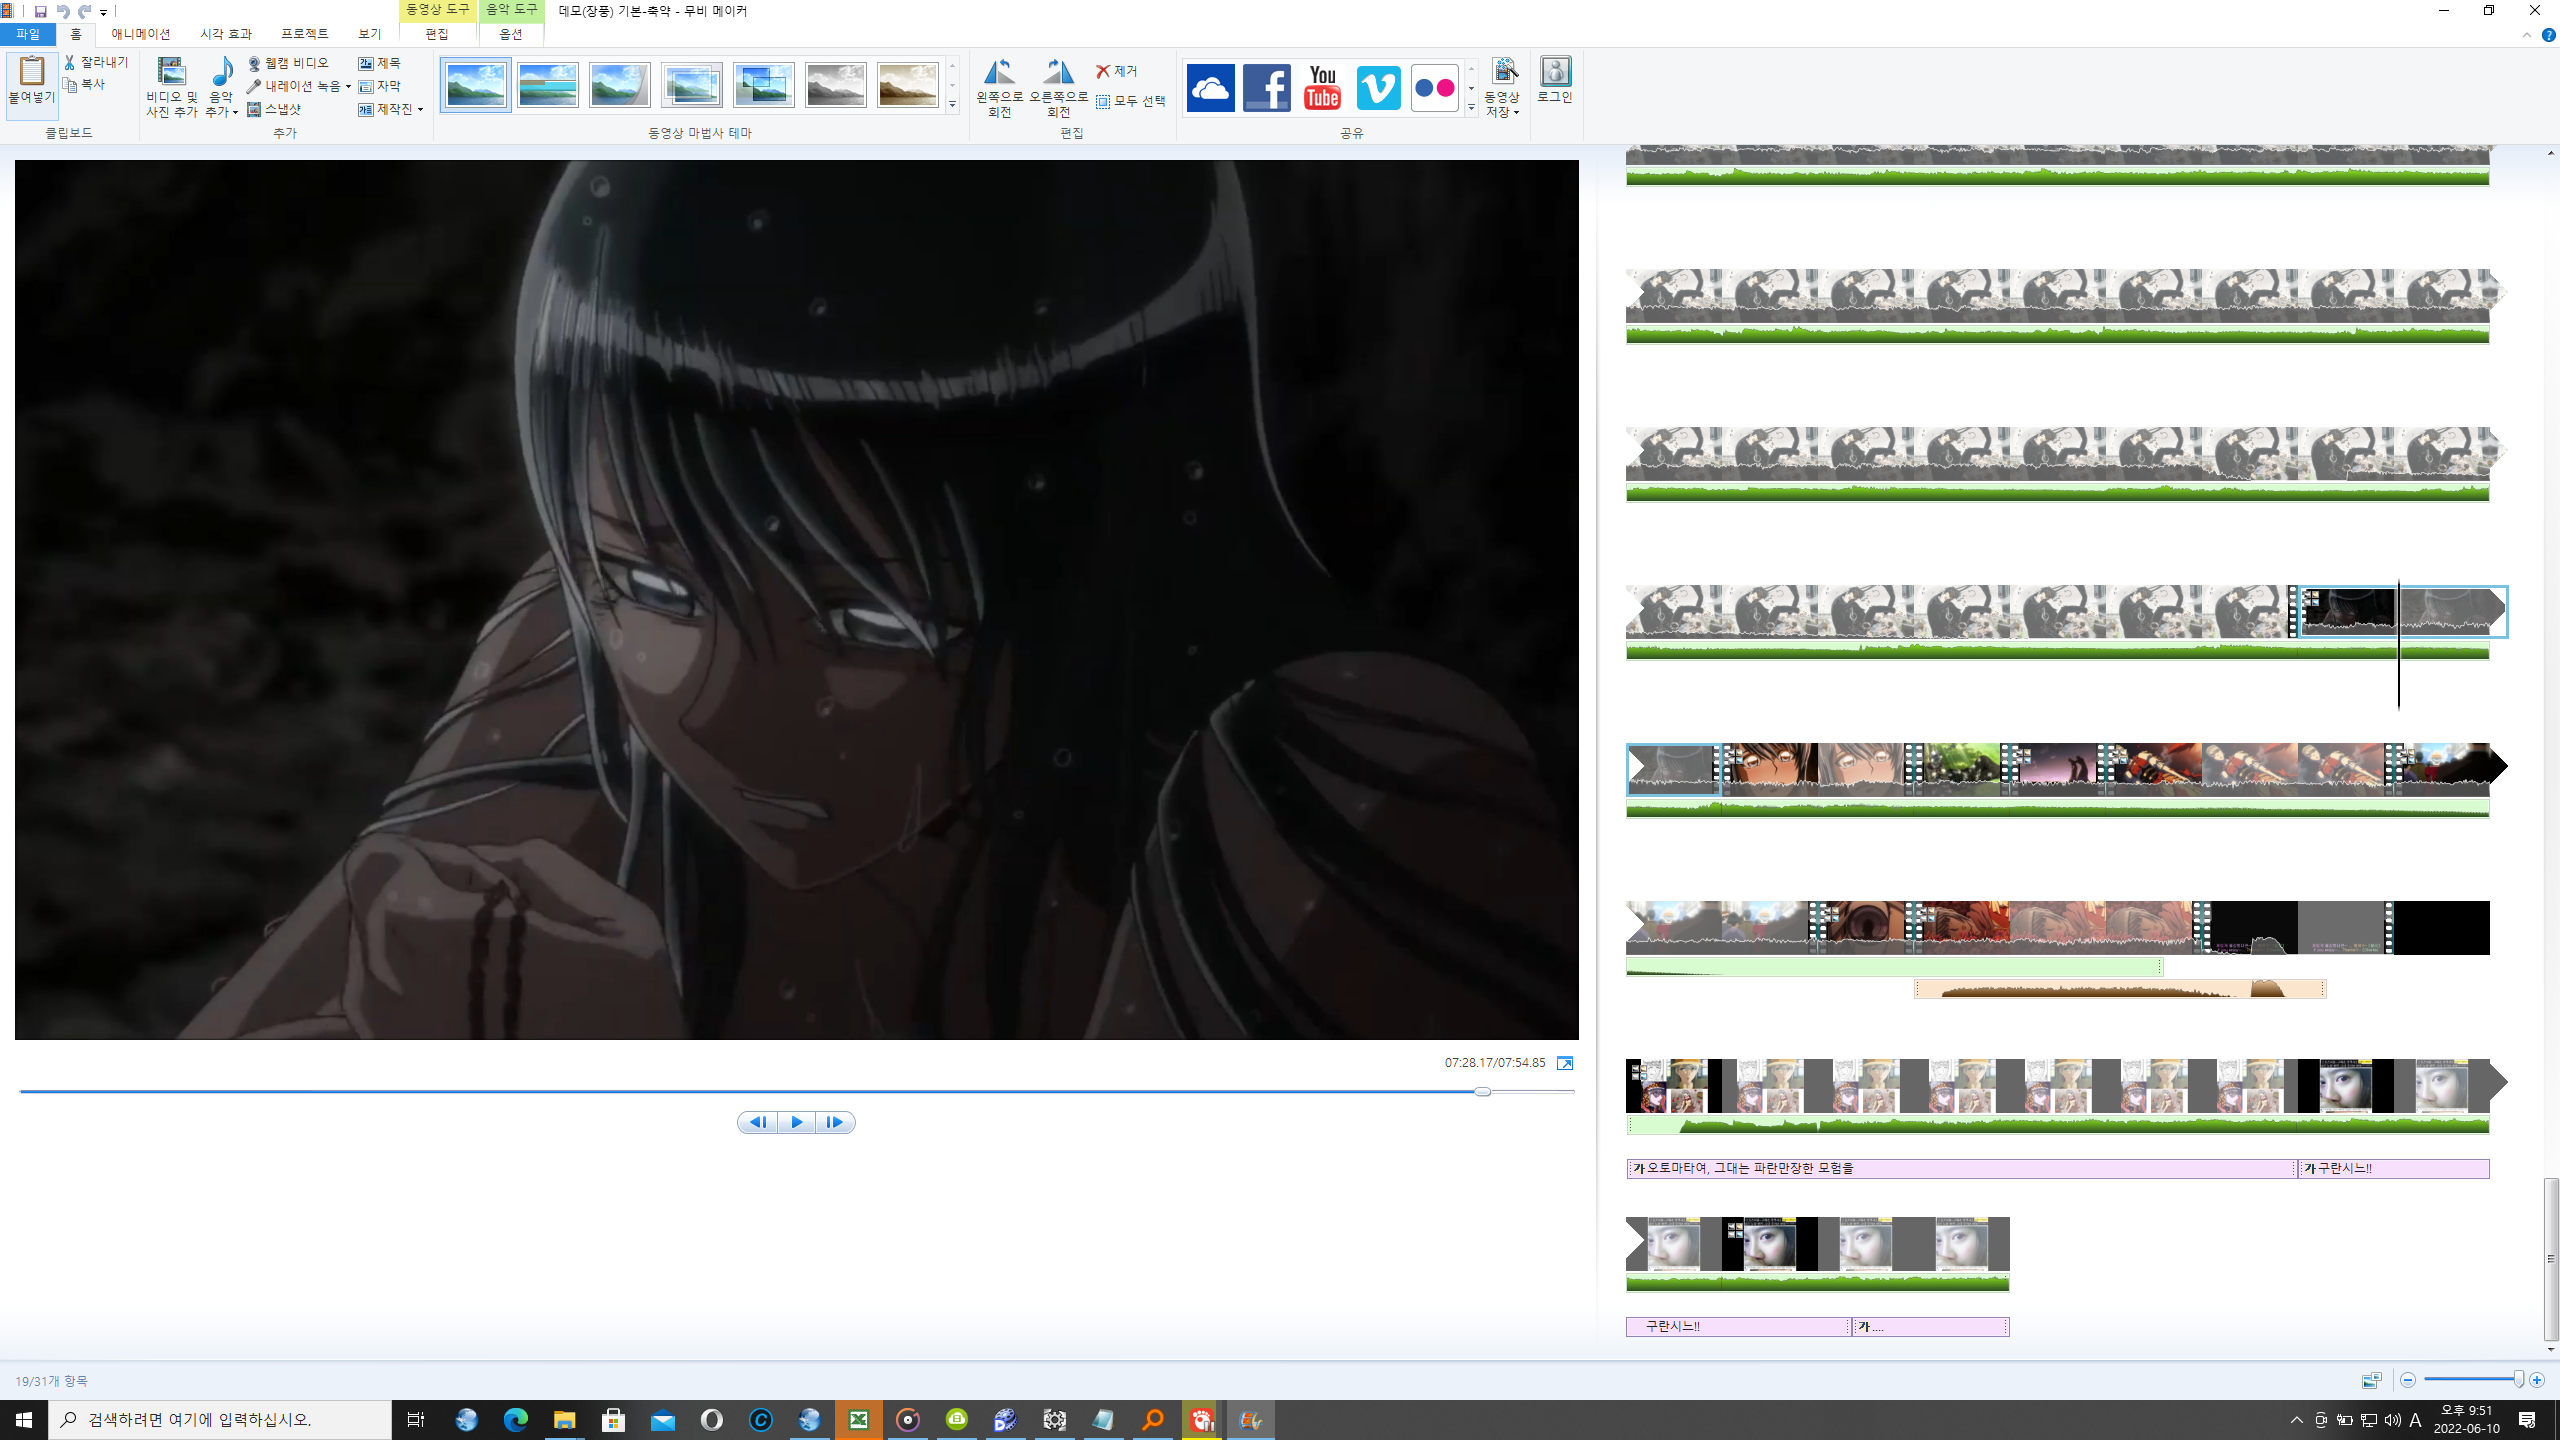Rotate left (왼쪽으로 회전)
This screenshot has height=1440, width=2560.
coord(999,88)
